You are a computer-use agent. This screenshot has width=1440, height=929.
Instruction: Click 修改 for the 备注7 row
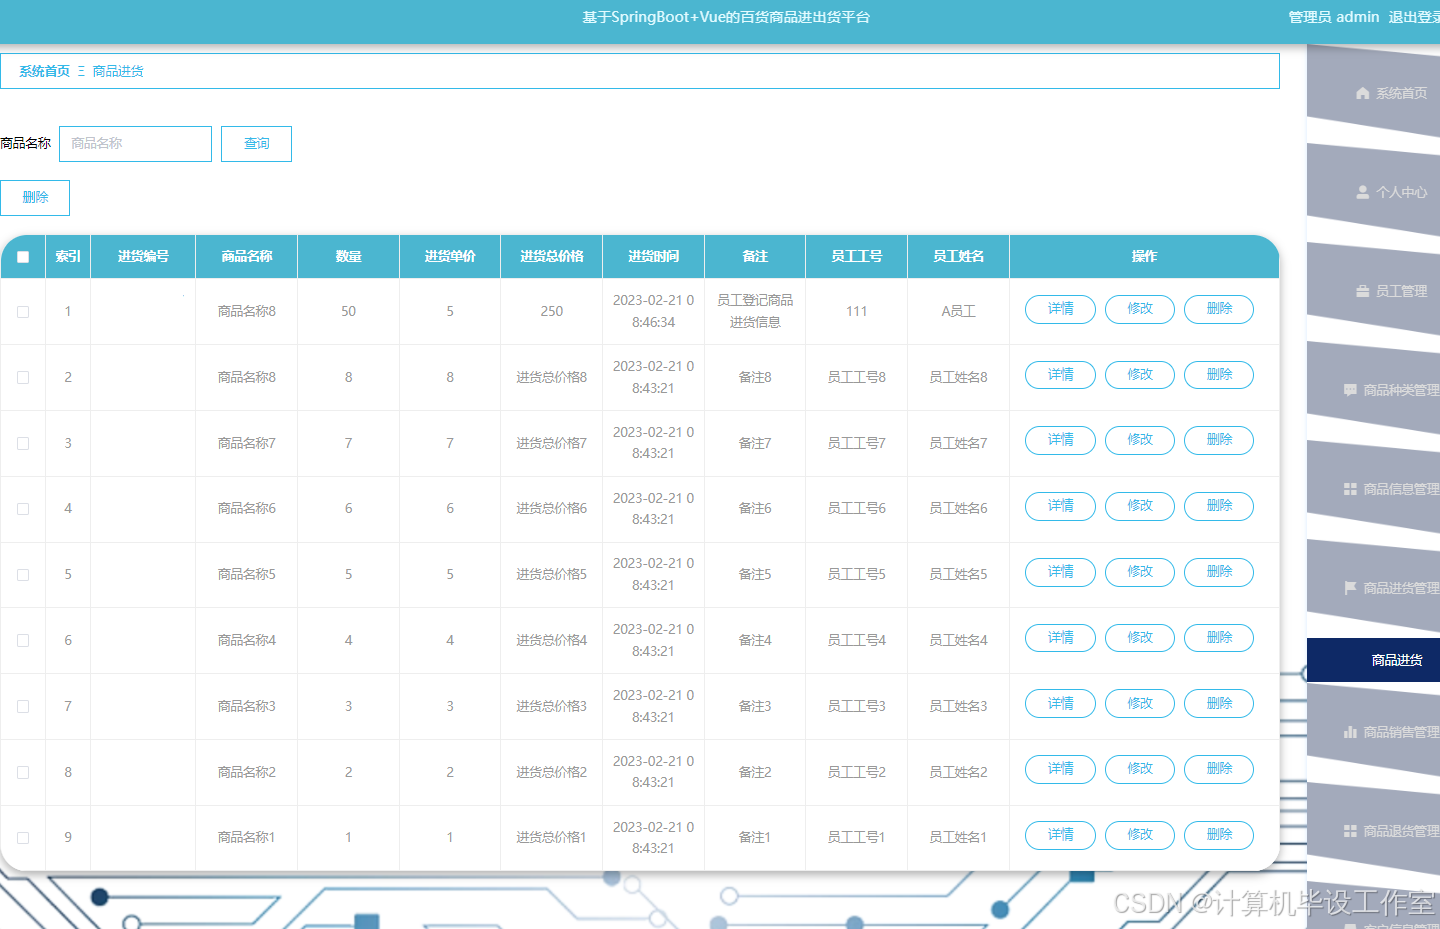[1140, 440]
